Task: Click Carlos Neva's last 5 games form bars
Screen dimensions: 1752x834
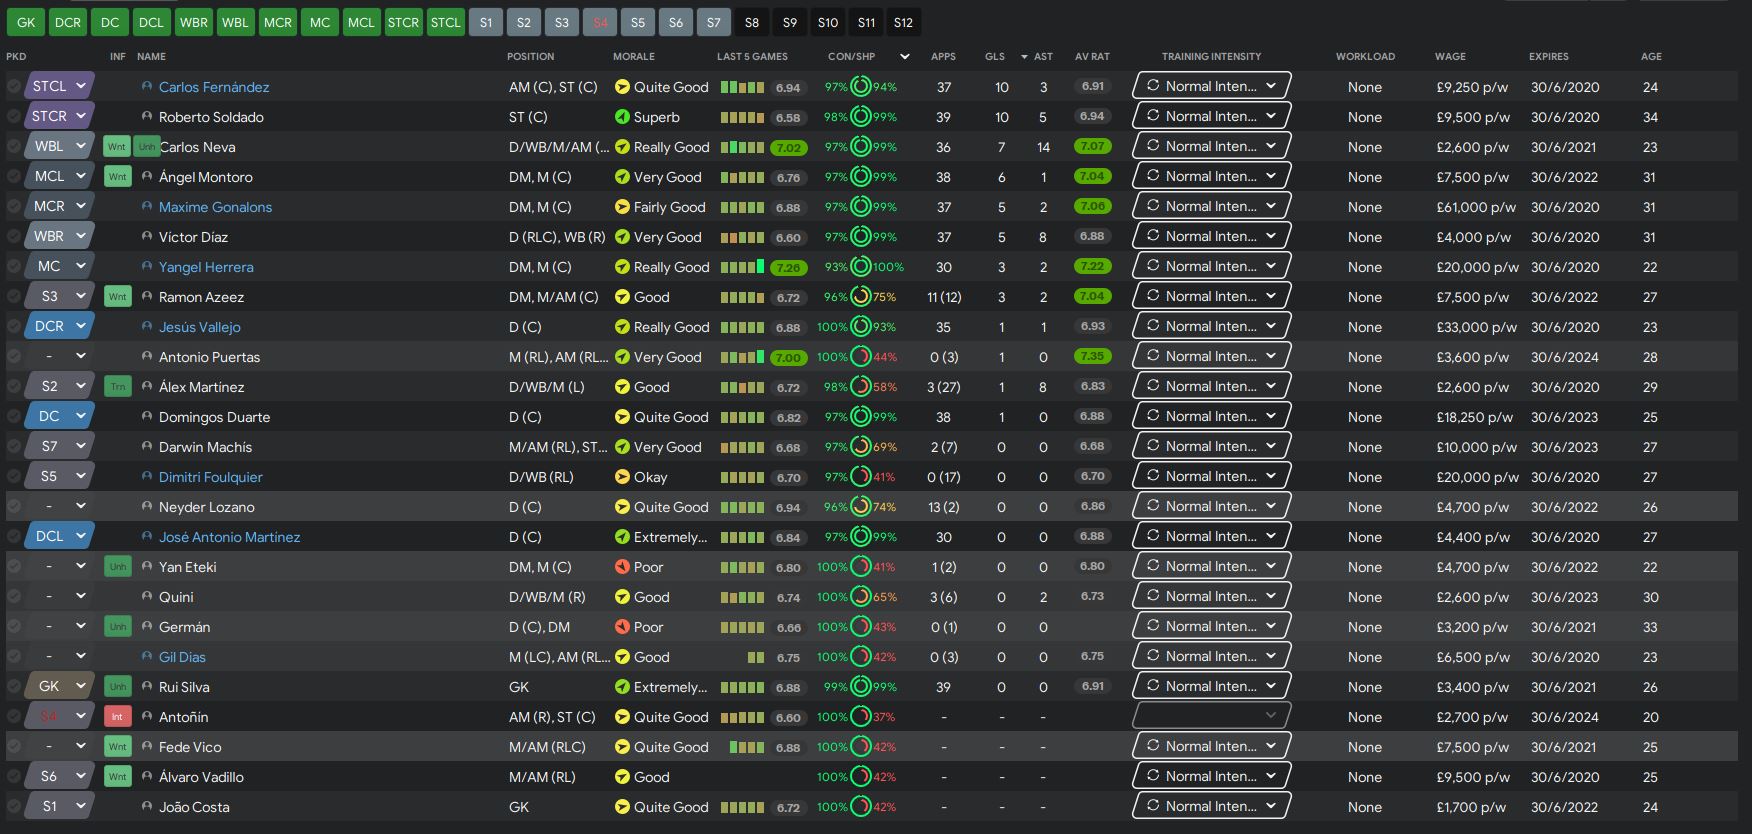Action: point(742,147)
